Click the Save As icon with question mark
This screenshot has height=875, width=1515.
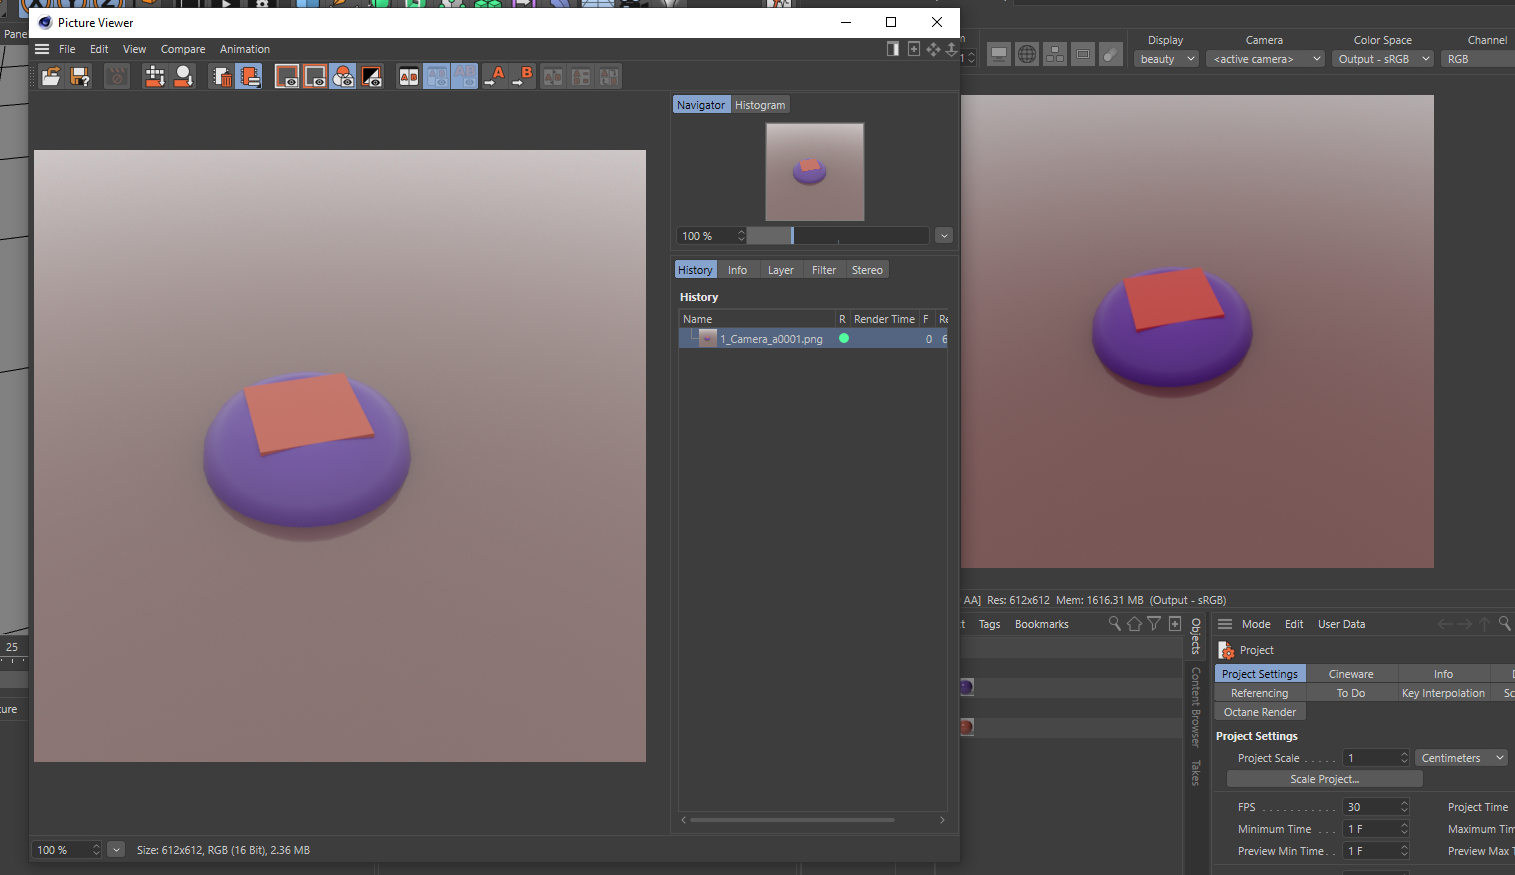click(80, 76)
